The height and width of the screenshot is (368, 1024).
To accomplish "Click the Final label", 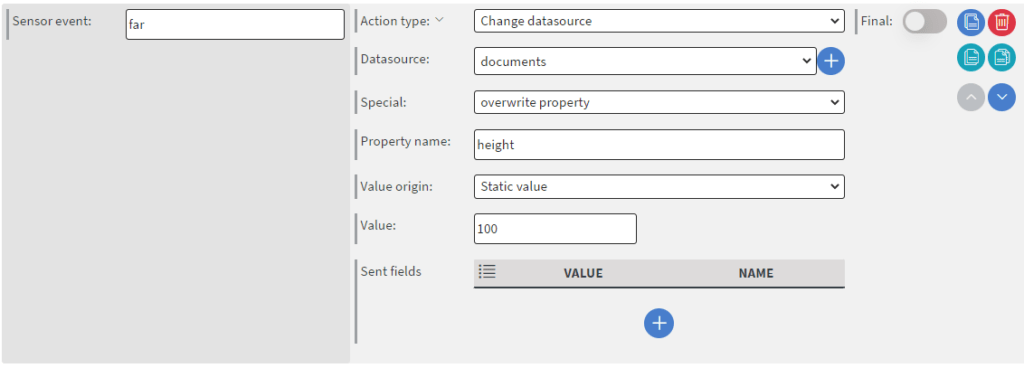I will [x=876, y=21].
